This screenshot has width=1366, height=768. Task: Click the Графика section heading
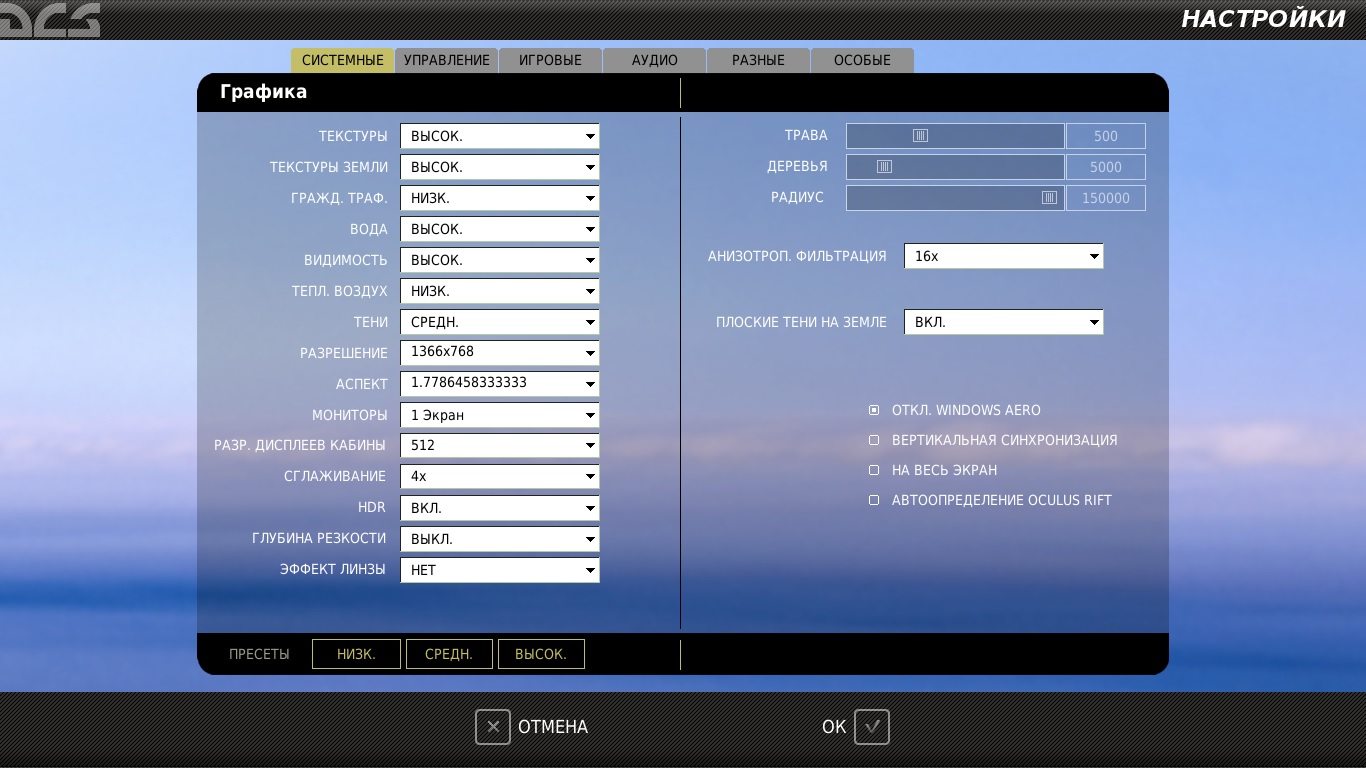264,92
